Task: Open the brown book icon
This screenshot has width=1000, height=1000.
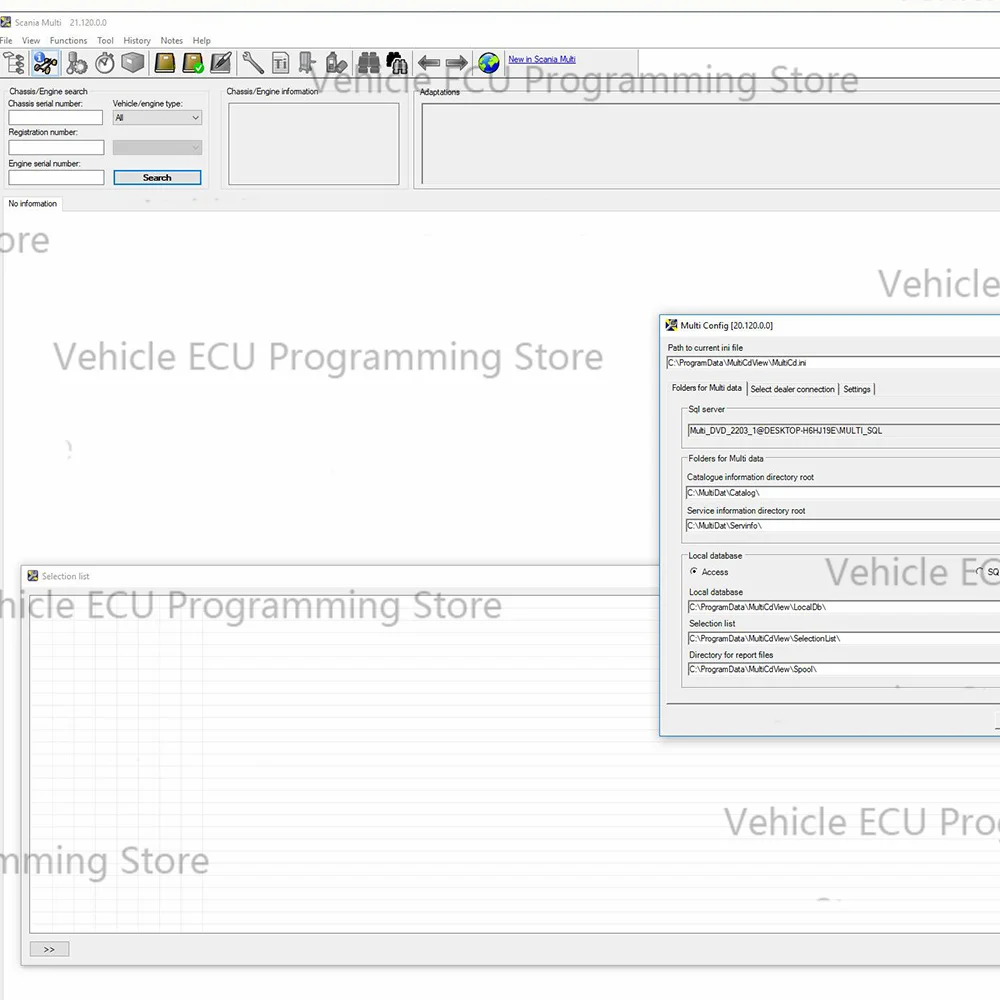Action: click(165, 63)
